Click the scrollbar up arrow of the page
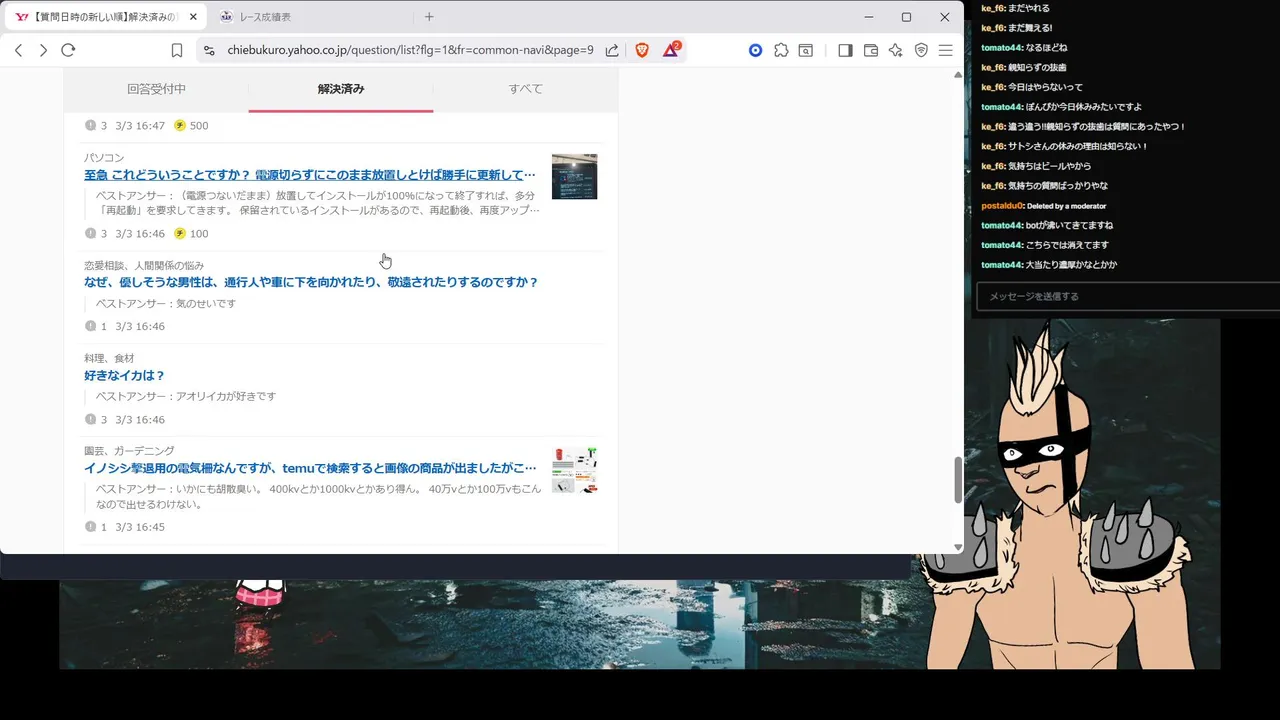 tap(958, 75)
